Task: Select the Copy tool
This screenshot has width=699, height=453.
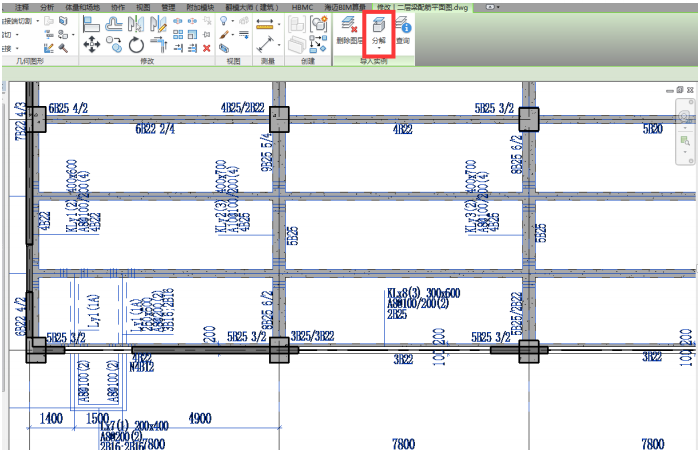Action: pyautogui.click(x=114, y=45)
